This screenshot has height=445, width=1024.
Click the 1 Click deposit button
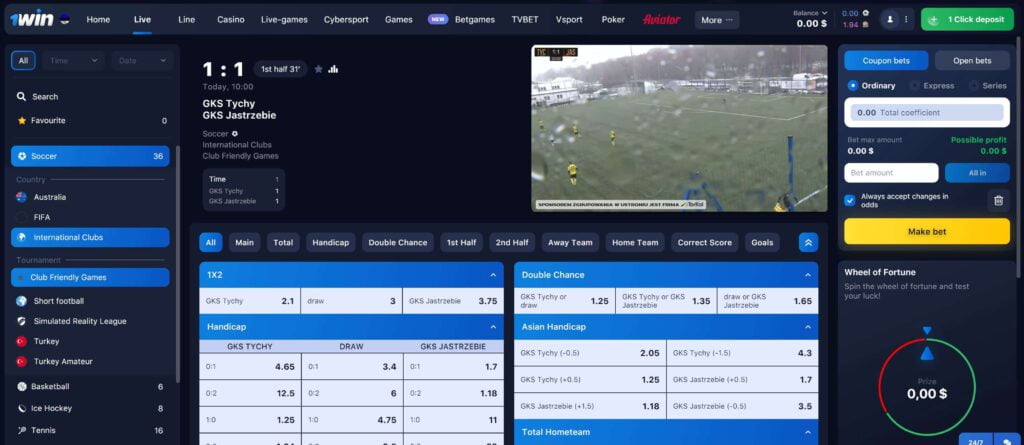[x=968, y=20]
